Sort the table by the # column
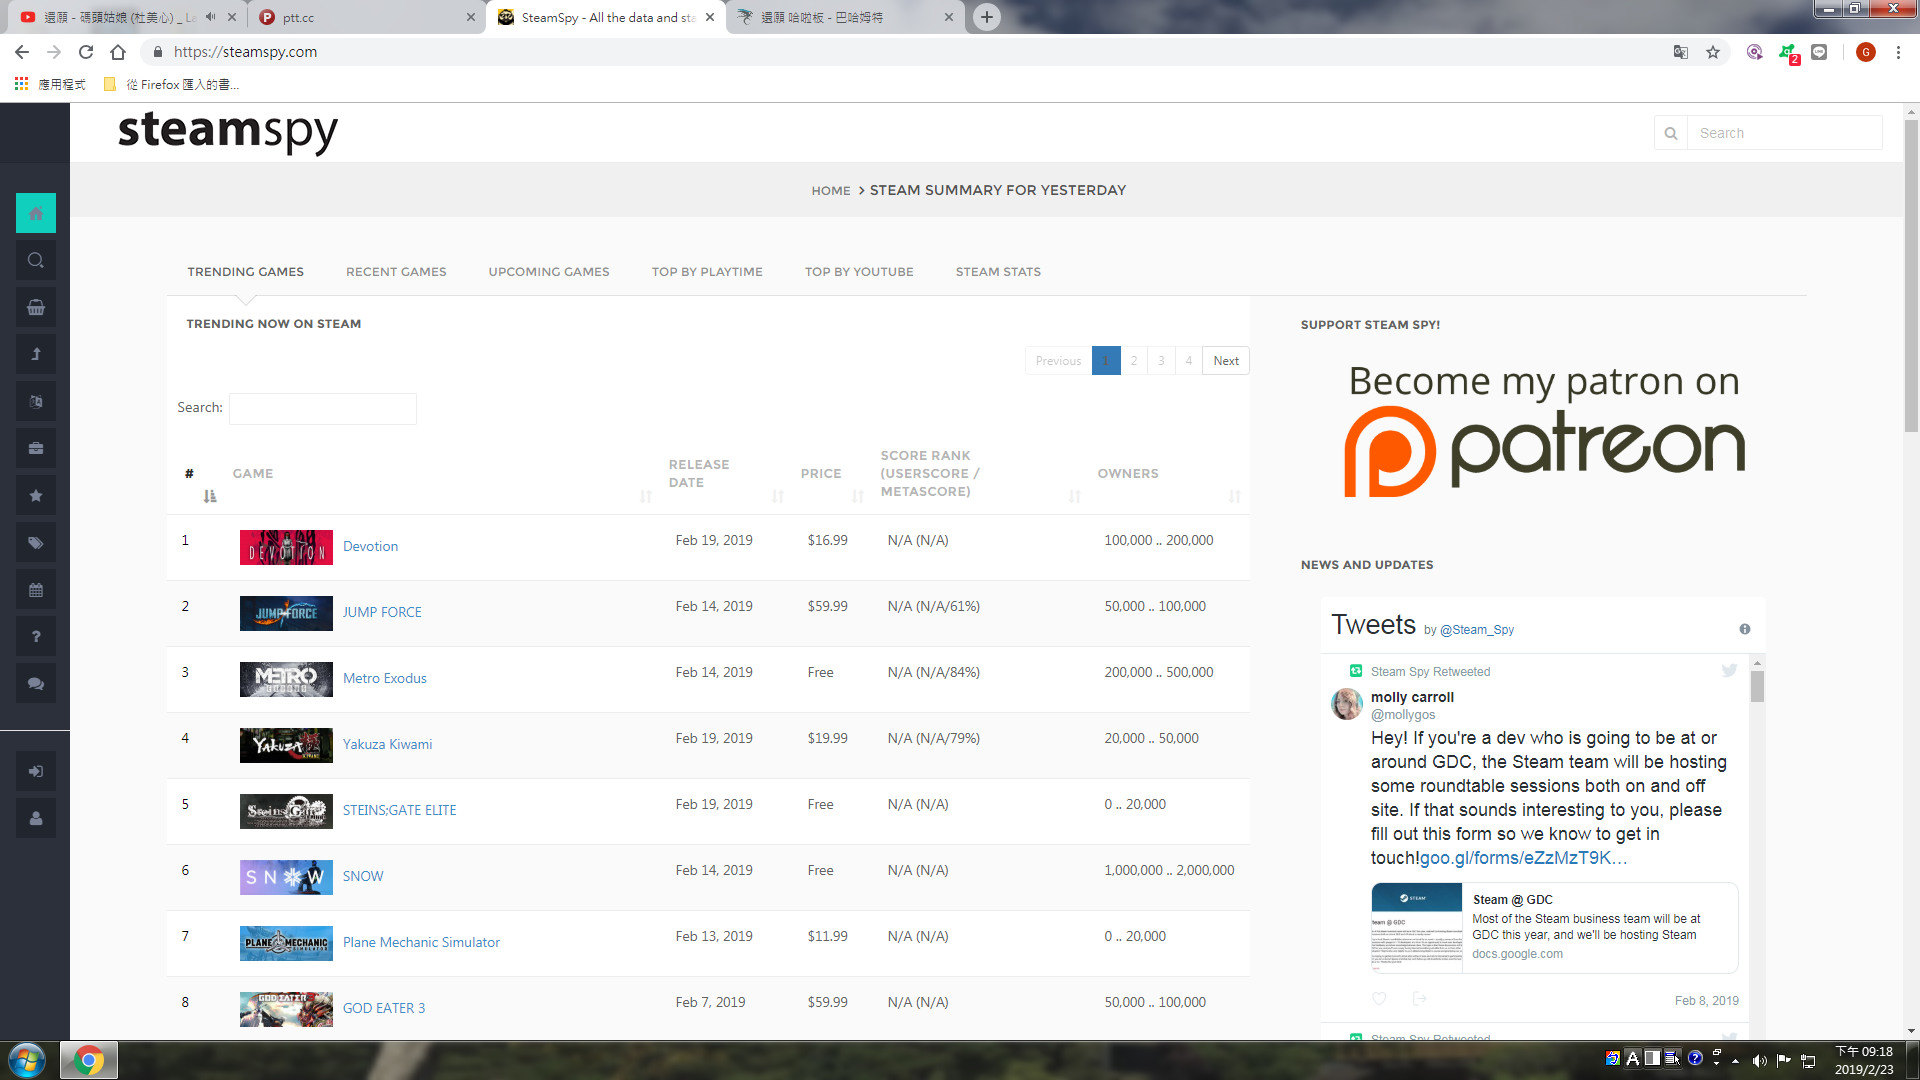This screenshot has height=1080, width=1920. (210, 496)
